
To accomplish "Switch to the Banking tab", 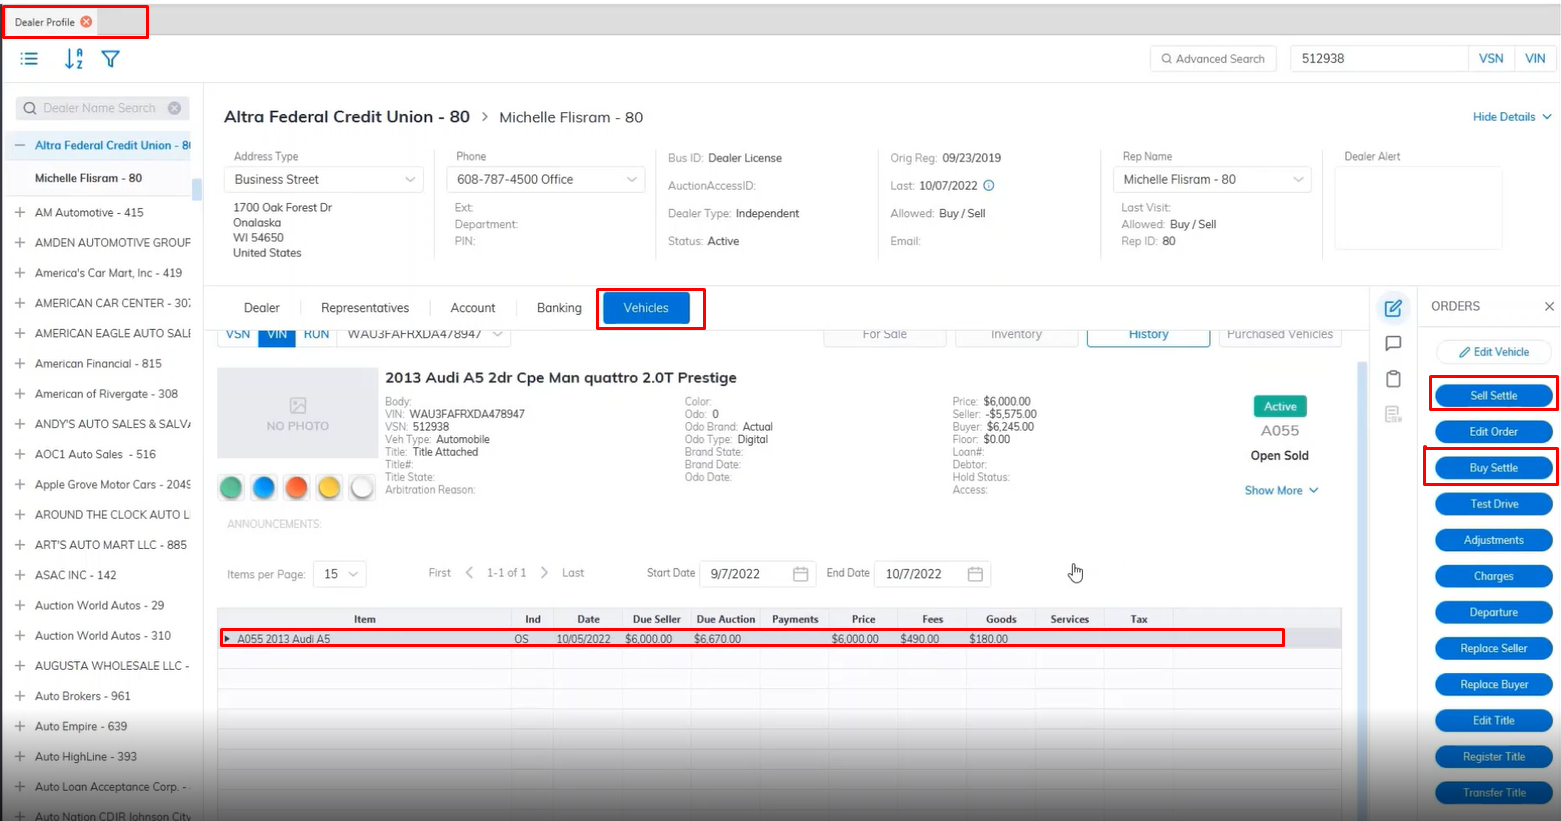I will 559,308.
